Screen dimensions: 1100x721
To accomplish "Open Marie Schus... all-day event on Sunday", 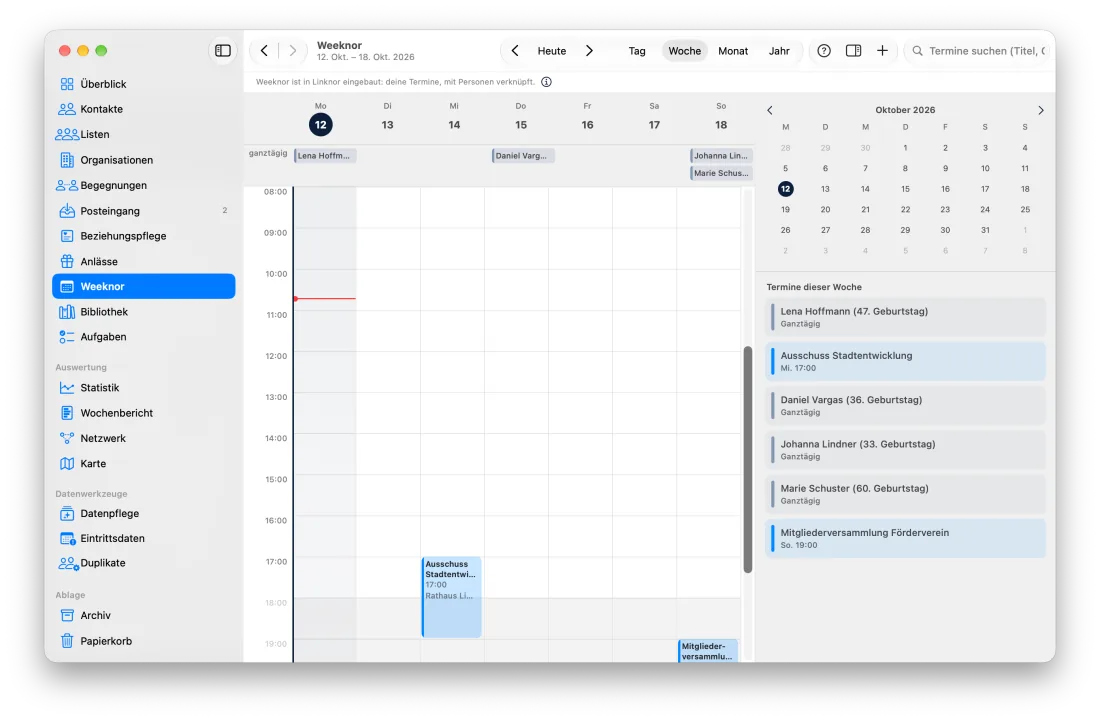I will pos(721,173).
